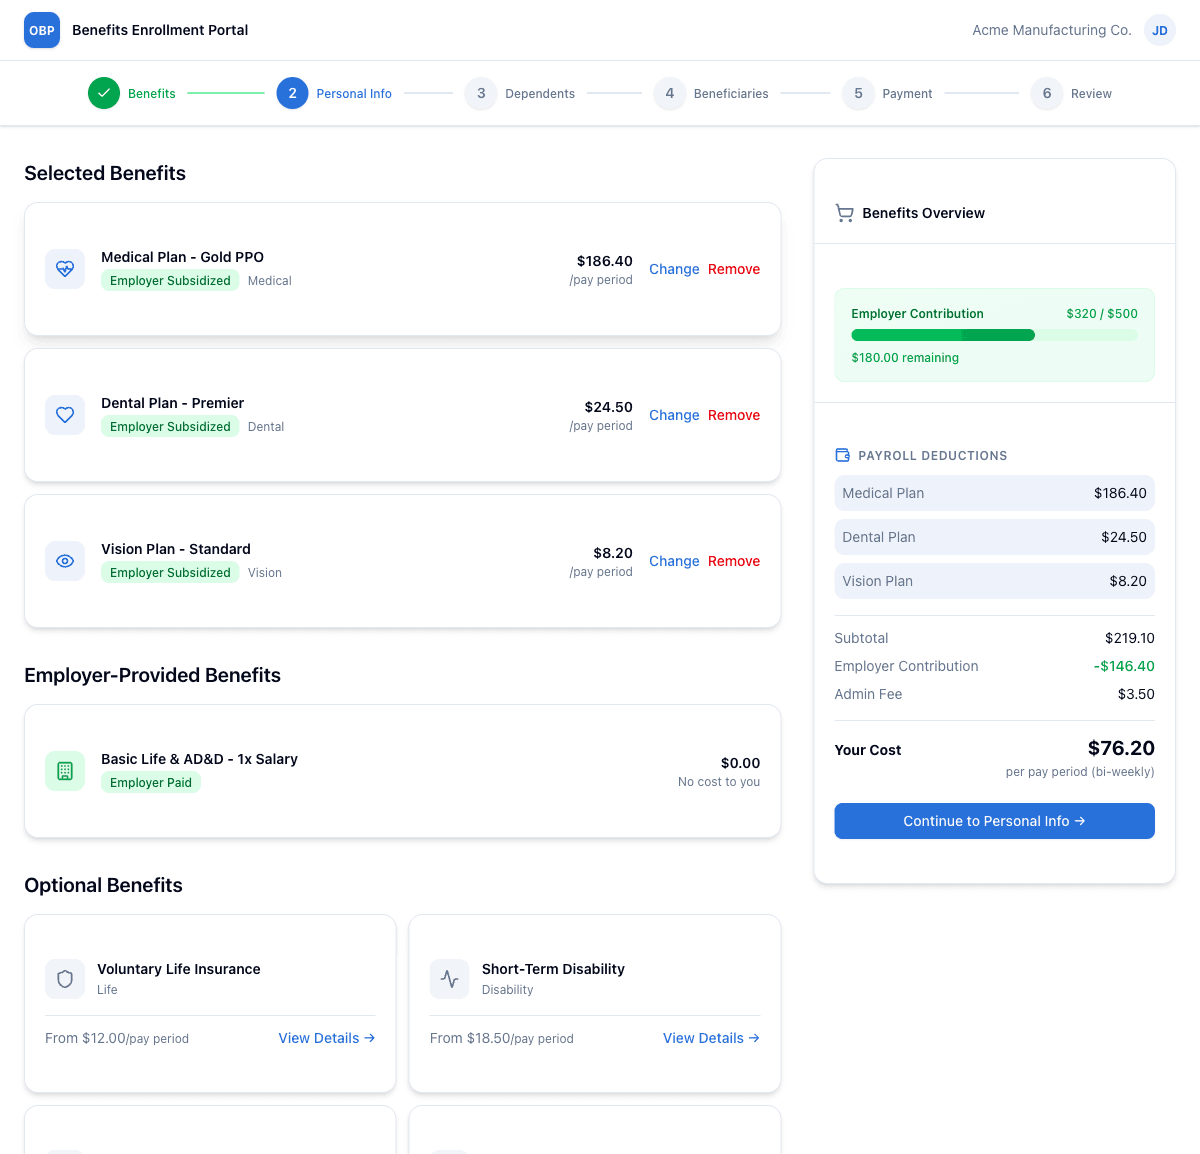1200x1154 pixels.
Task: Click the Voluntary Life shield icon
Action: [x=65, y=979]
